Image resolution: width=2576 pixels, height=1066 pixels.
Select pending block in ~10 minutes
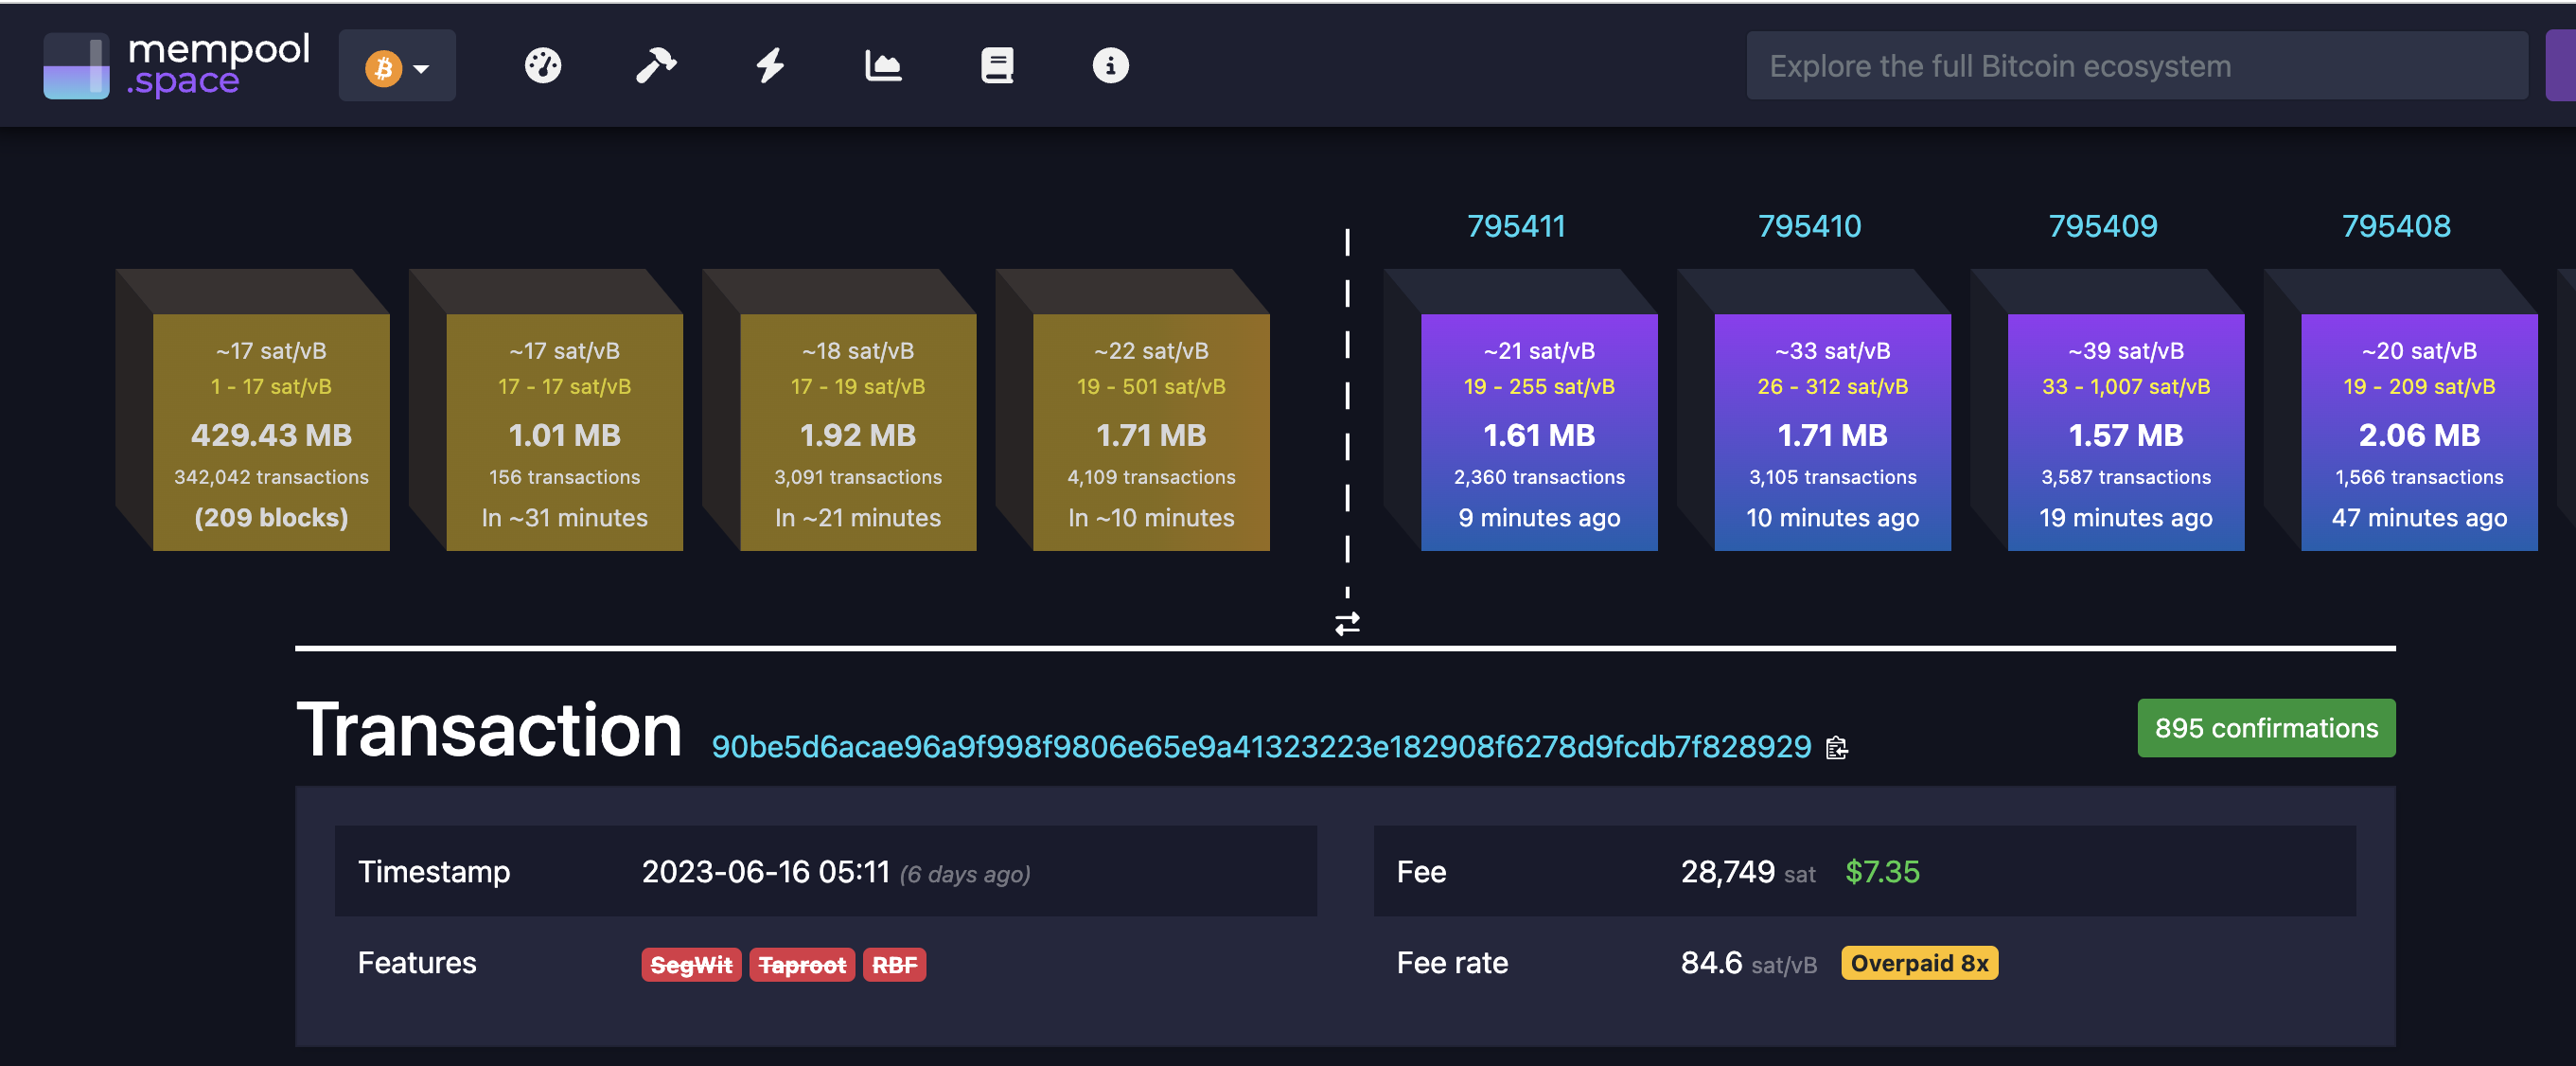pyautogui.click(x=1151, y=432)
